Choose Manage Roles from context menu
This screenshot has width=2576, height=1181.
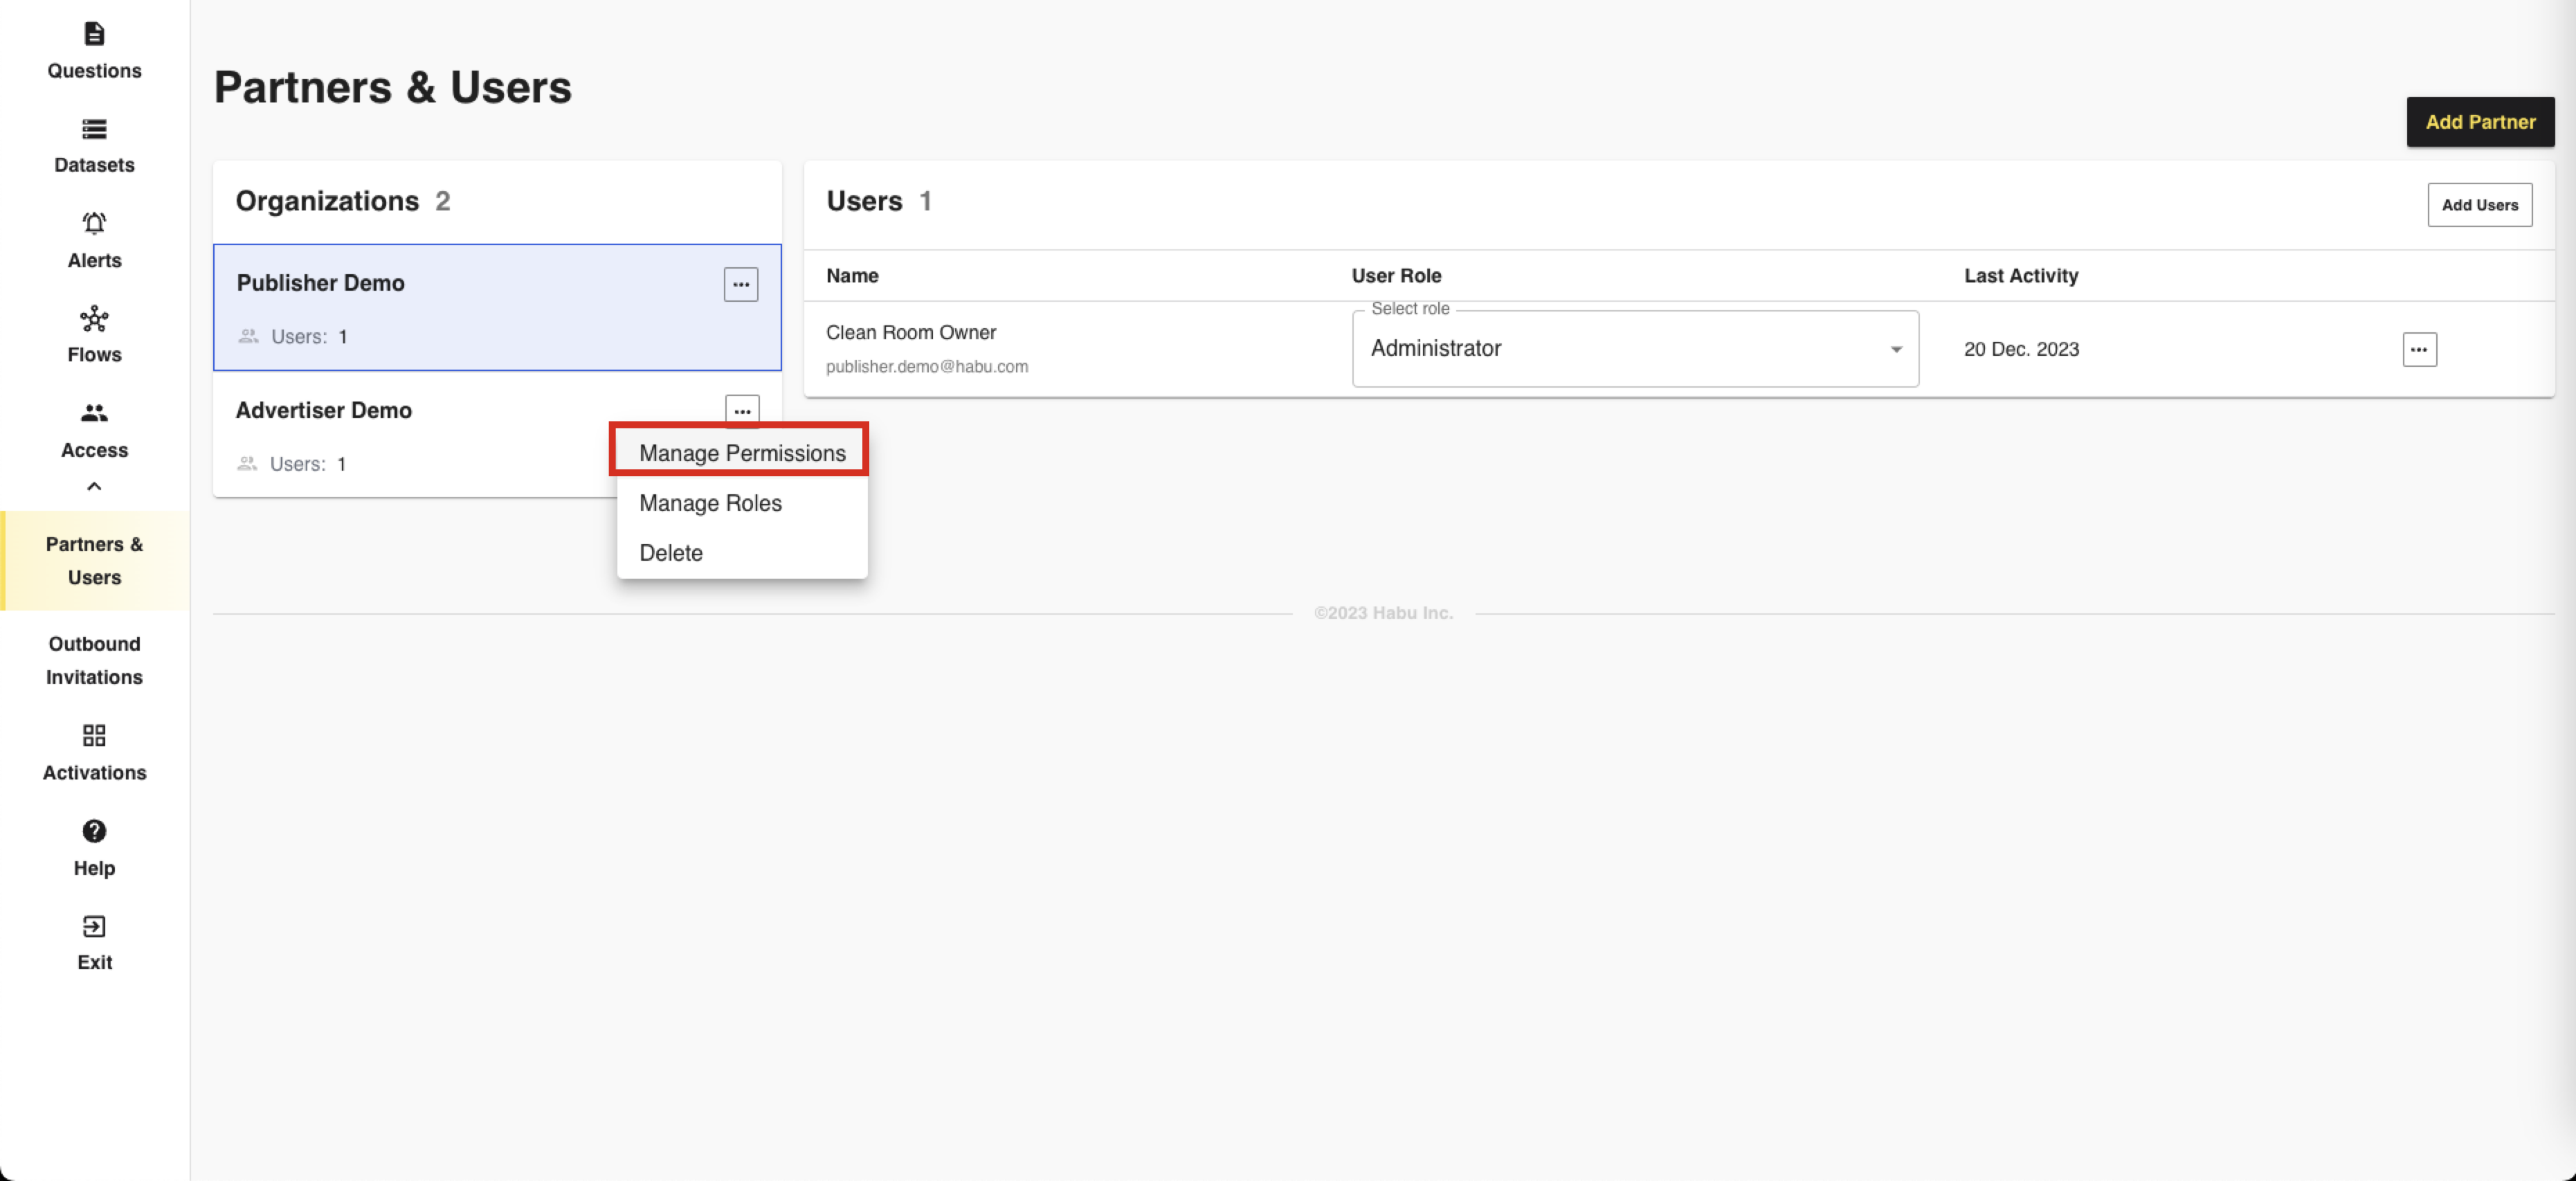pos(710,503)
